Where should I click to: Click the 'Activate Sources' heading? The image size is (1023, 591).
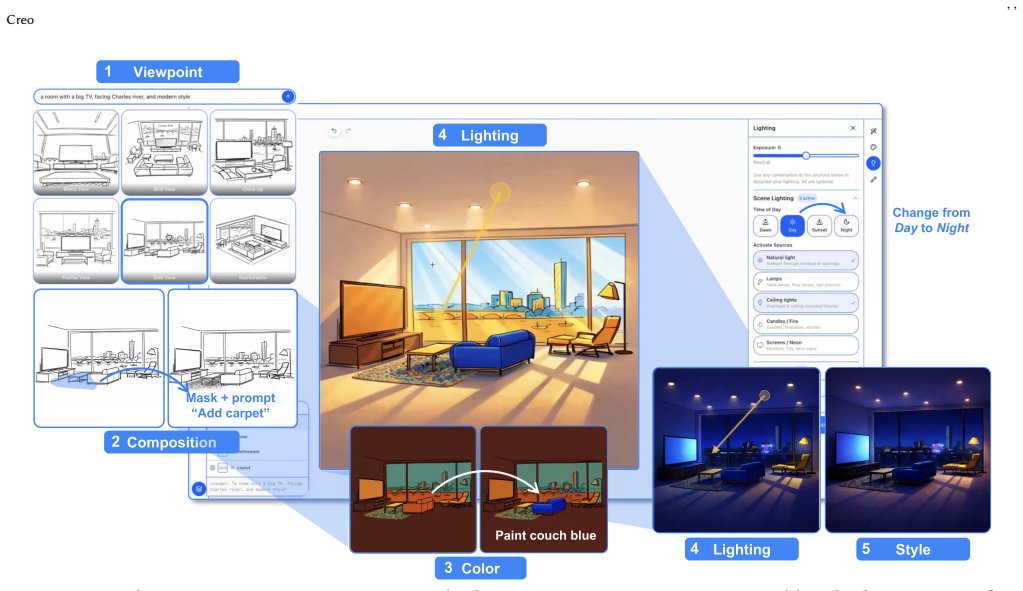tap(772, 245)
